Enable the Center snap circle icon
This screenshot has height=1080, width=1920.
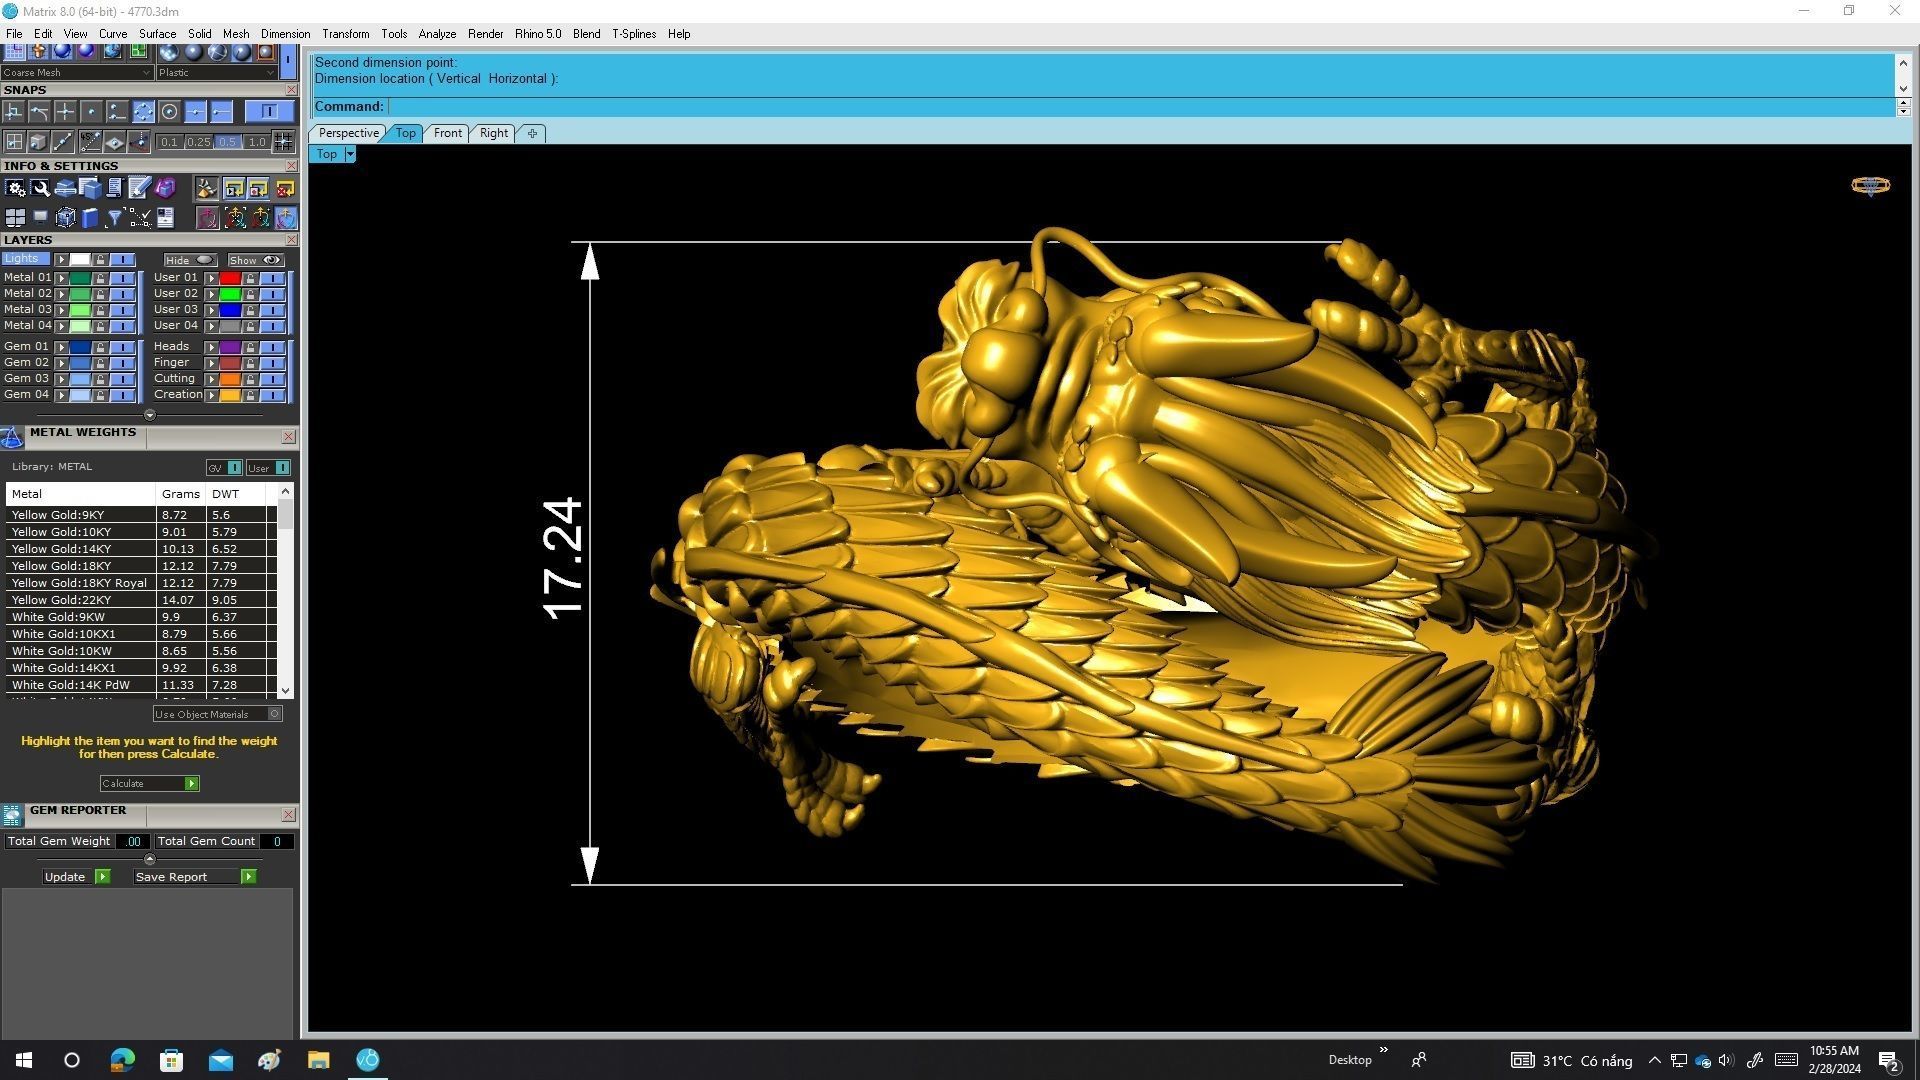tap(169, 112)
